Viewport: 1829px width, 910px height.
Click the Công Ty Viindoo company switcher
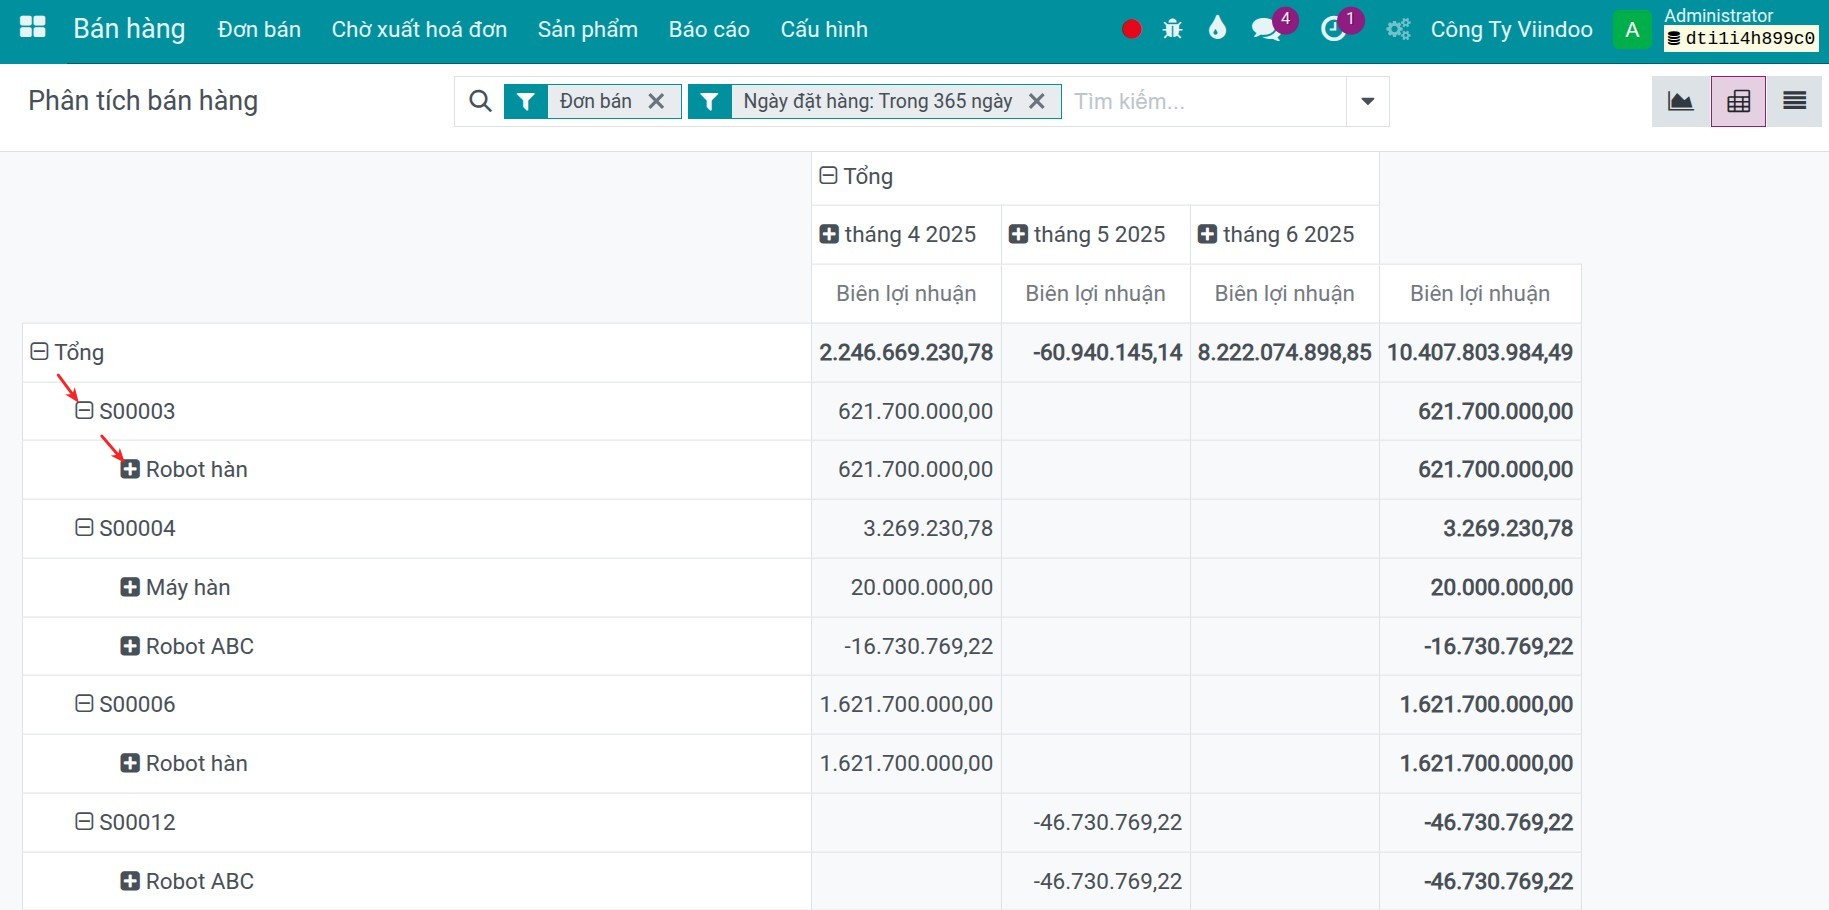tap(1511, 29)
